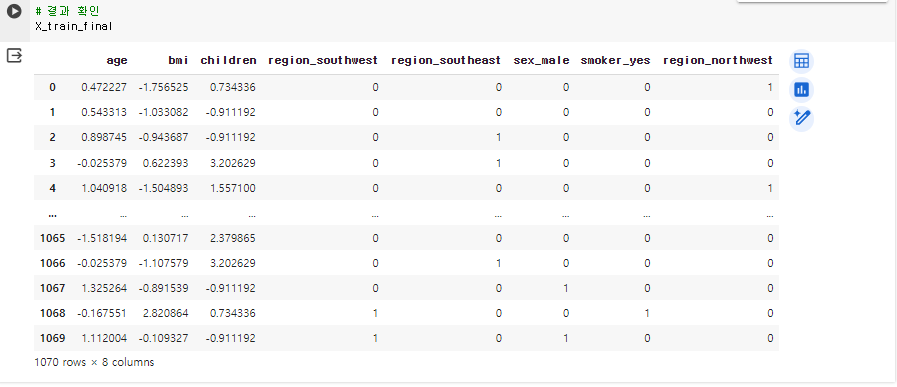
Task: Click the region_southeast column header
Action: click(446, 60)
